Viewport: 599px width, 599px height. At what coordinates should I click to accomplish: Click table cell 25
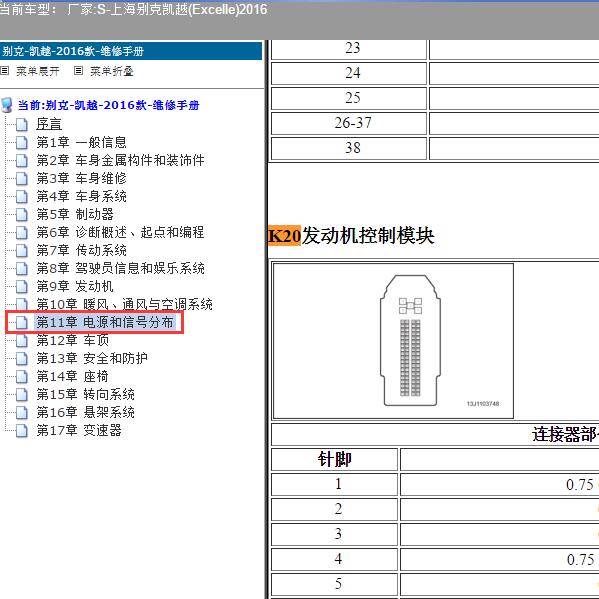tap(349, 98)
